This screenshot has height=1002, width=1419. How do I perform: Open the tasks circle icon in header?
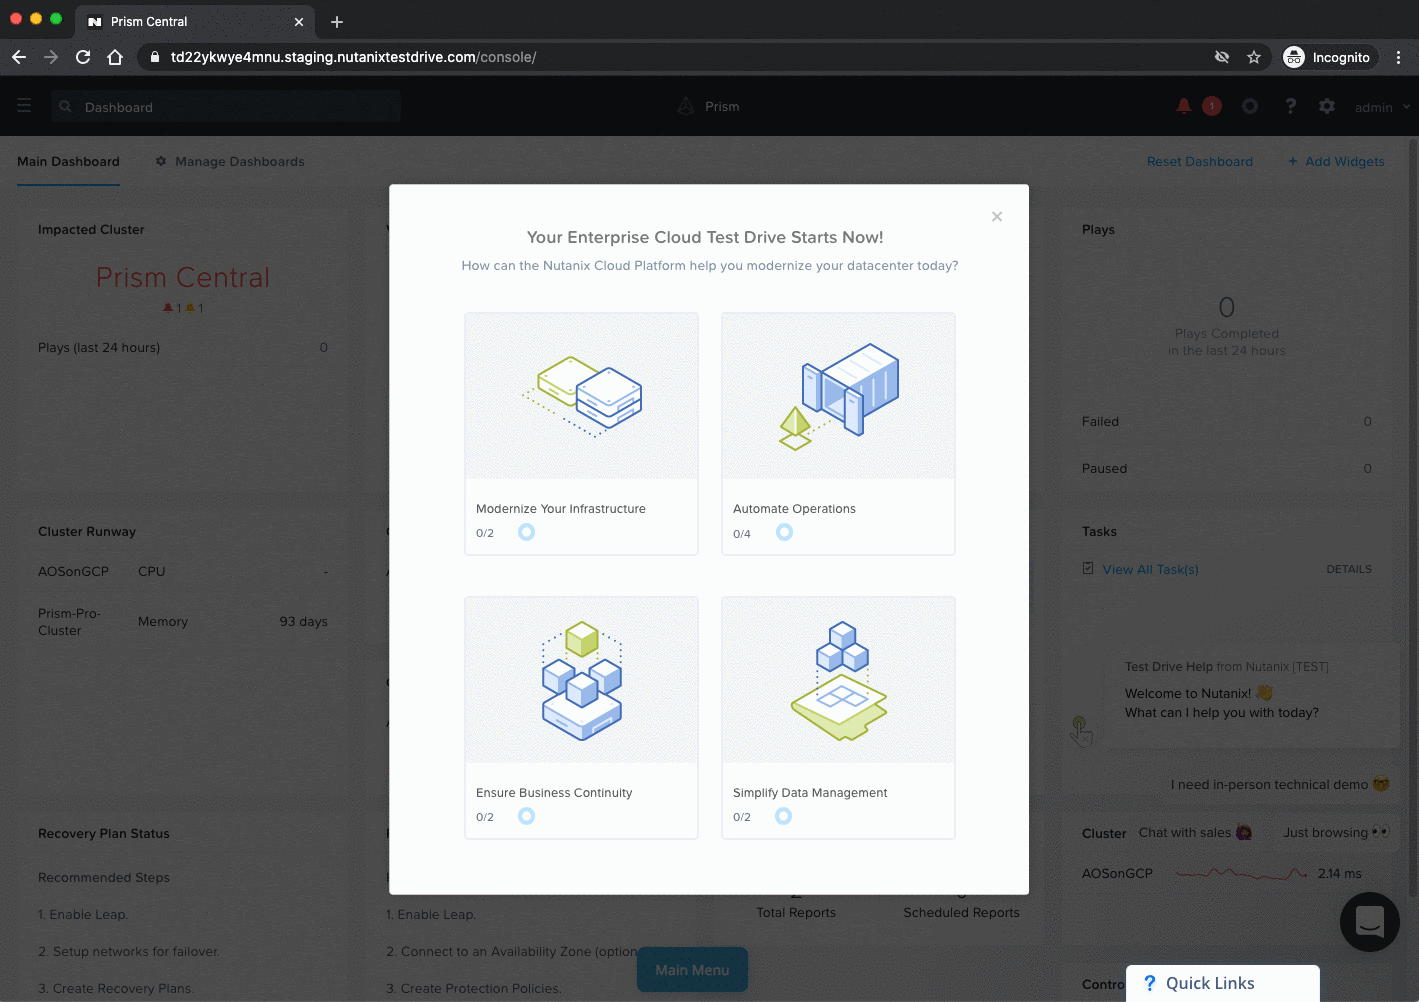pyautogui.click(x=1250, y=106)
